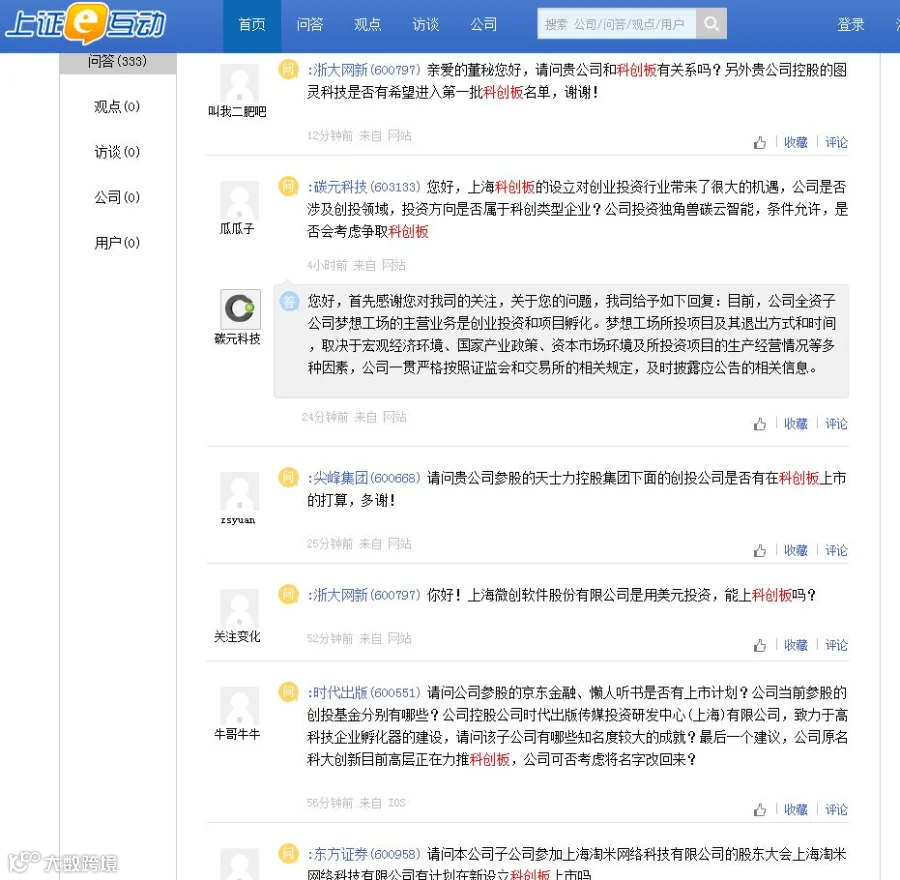Open the 公司 tab in top navigation
900x880 pixels.
(483, 25)
